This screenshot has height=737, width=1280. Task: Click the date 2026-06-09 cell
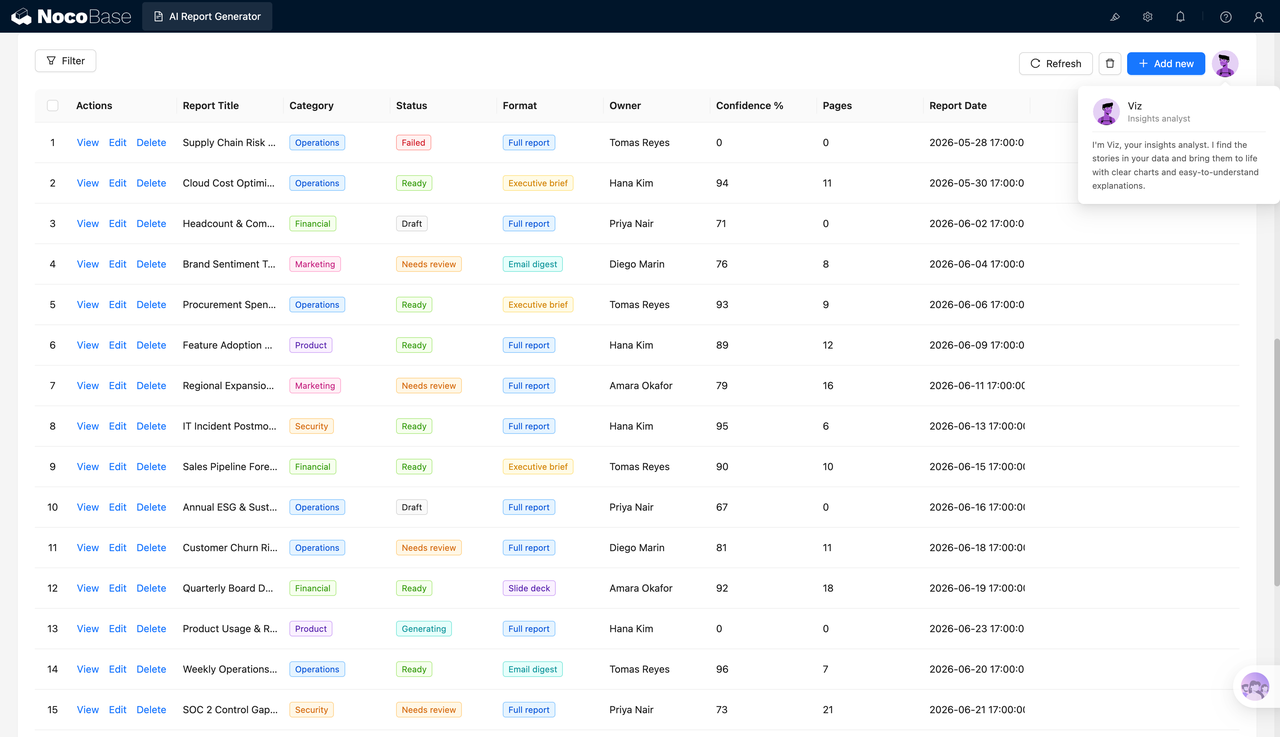[x=976, y=345]
